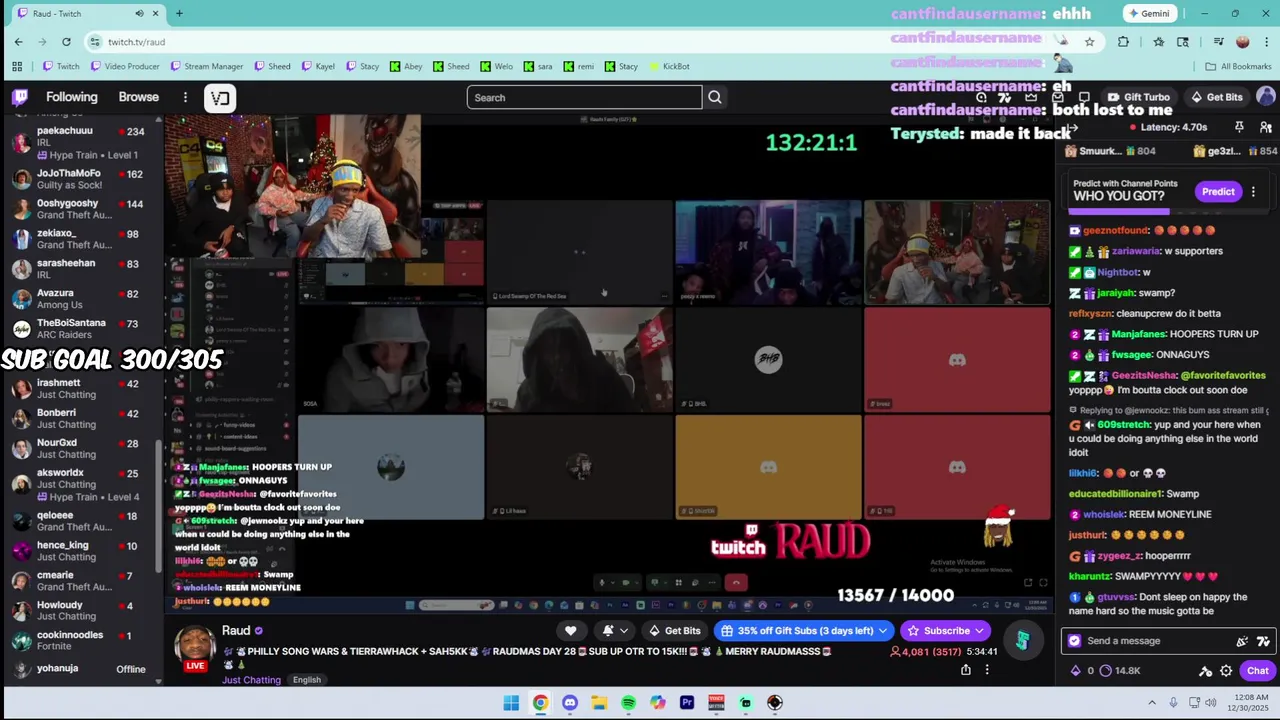Click the heart follow button
This screenshot has width=1280, height=720.
(x=571, y=631)
